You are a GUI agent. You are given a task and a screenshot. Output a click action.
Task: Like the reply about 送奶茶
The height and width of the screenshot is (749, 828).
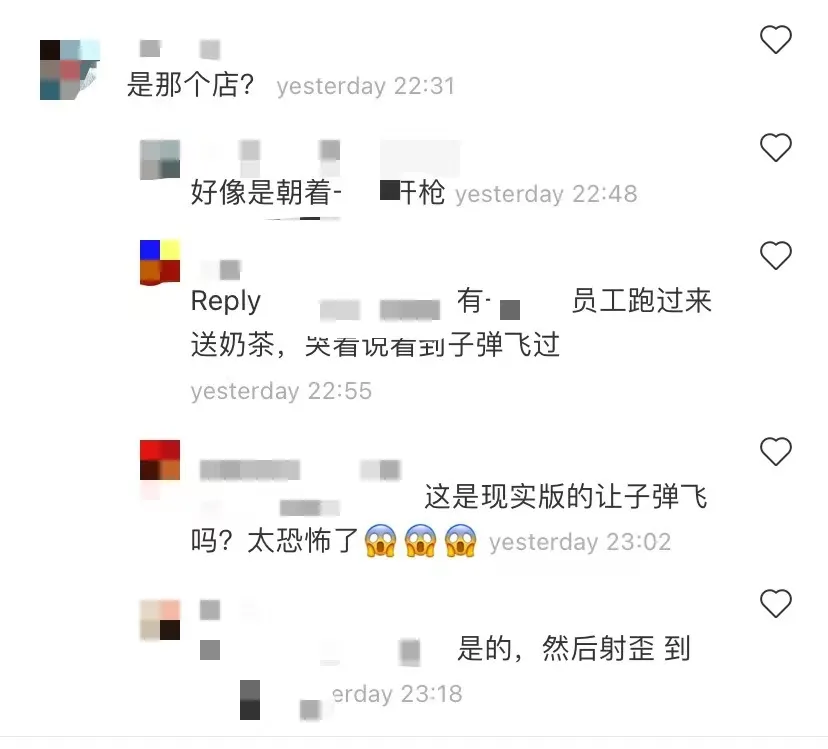coord(776,256)
